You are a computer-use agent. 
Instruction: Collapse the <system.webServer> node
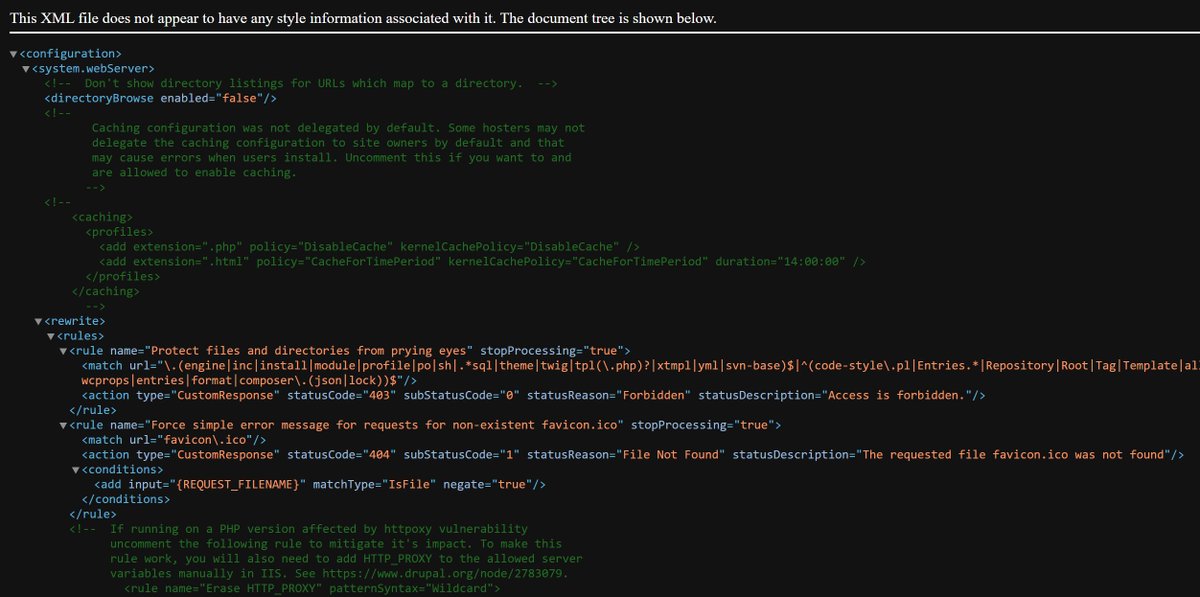[26, 68]
